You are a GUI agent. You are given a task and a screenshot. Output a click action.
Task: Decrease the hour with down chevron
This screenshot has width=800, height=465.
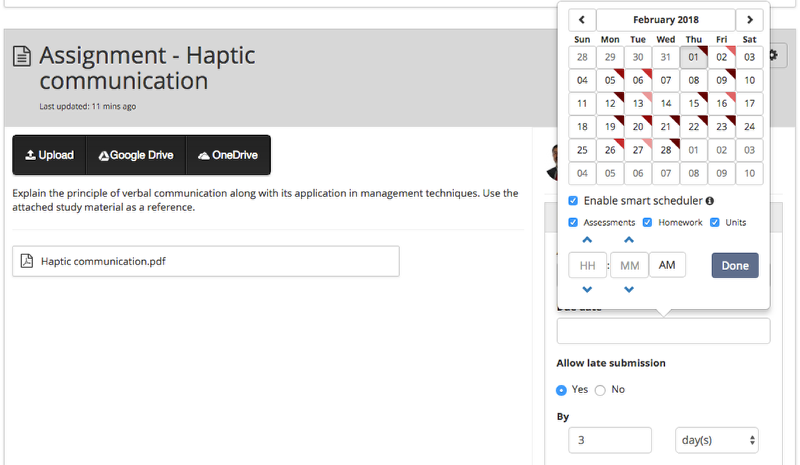coord(587,289)
